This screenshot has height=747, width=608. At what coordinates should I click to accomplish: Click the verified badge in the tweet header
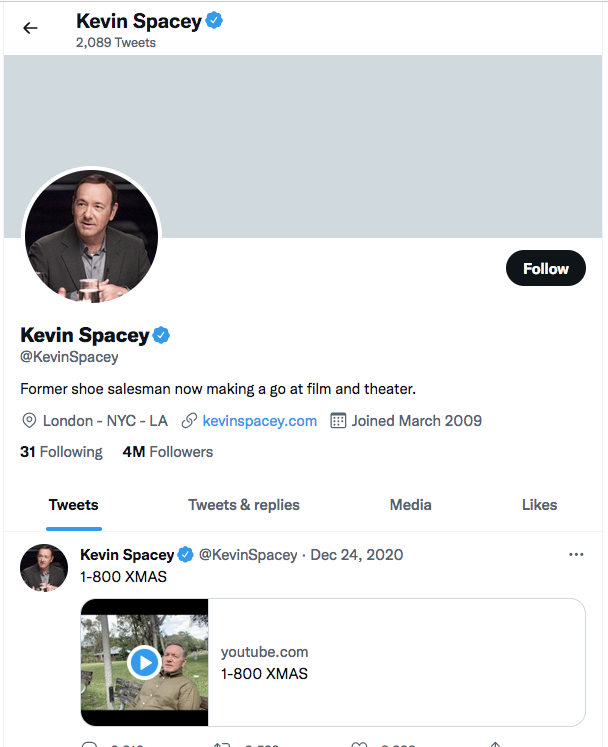[185, 555]
